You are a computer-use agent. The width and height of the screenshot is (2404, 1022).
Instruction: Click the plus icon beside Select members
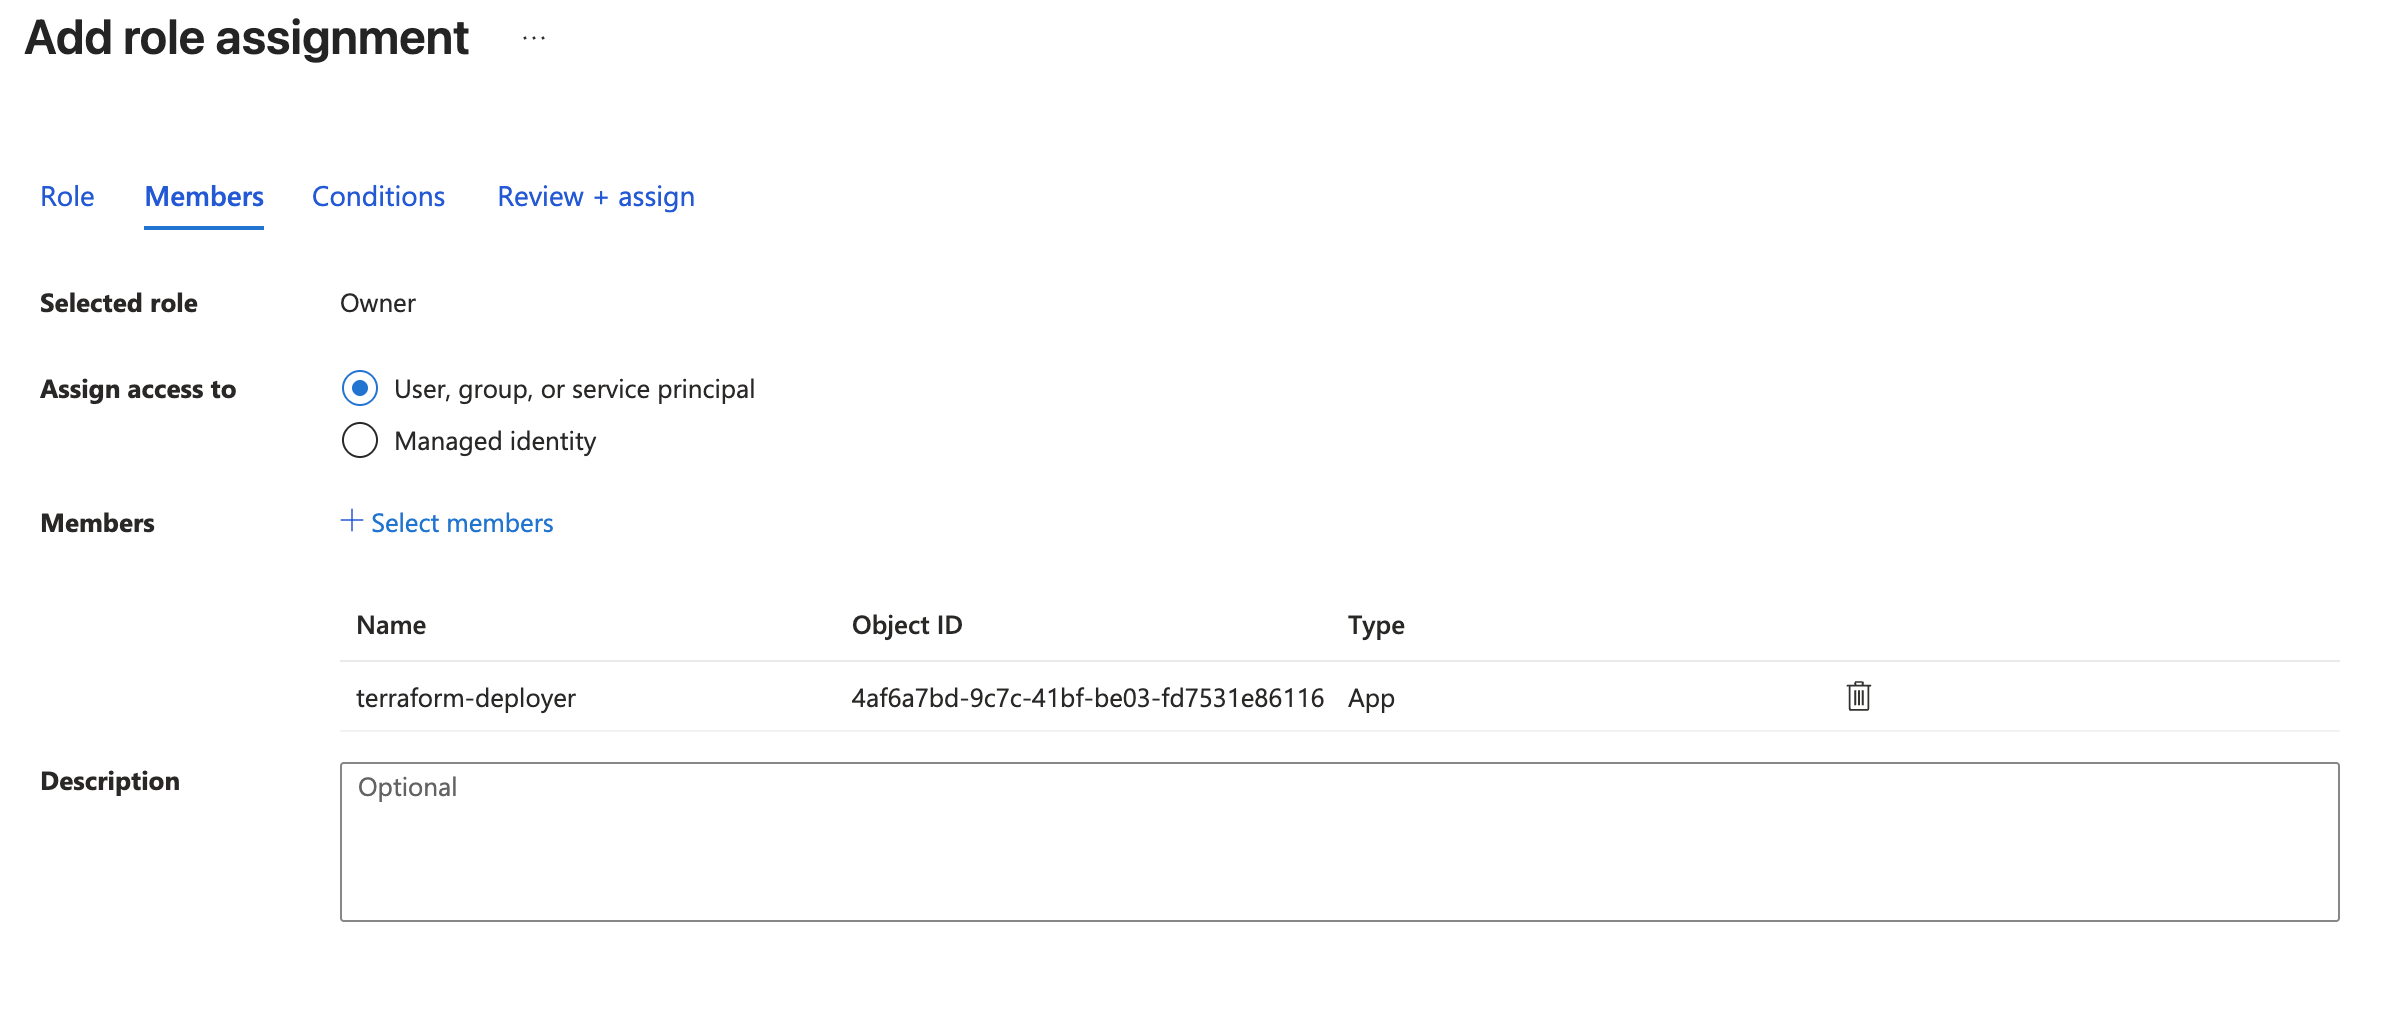351,521
